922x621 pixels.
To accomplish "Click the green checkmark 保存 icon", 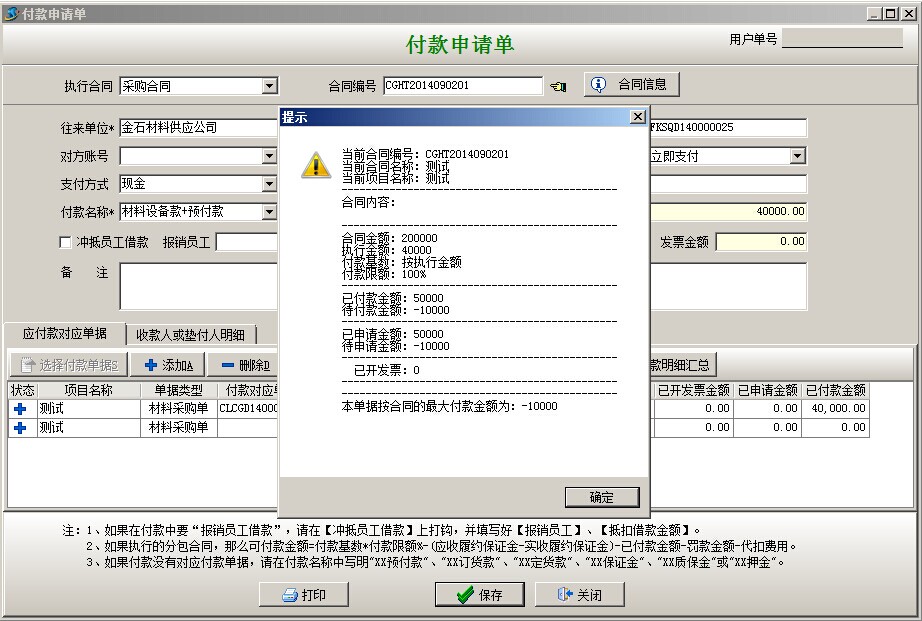I will 464,595.
